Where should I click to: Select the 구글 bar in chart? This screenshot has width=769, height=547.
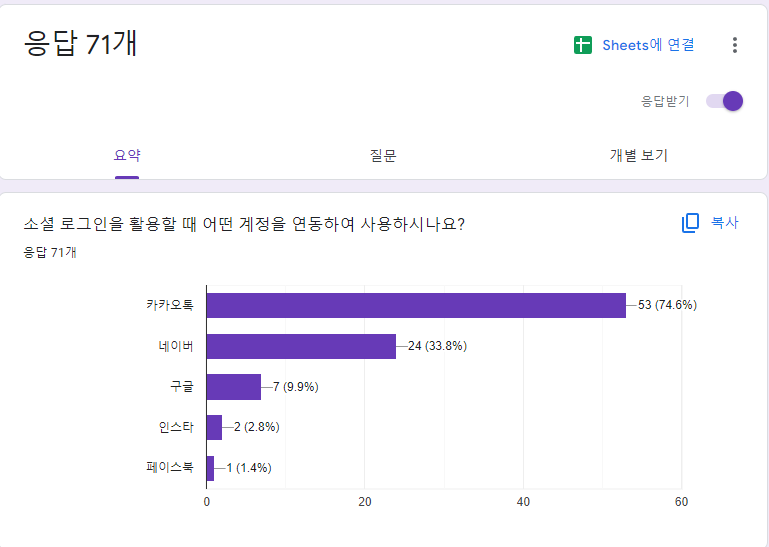pos(234,387)
